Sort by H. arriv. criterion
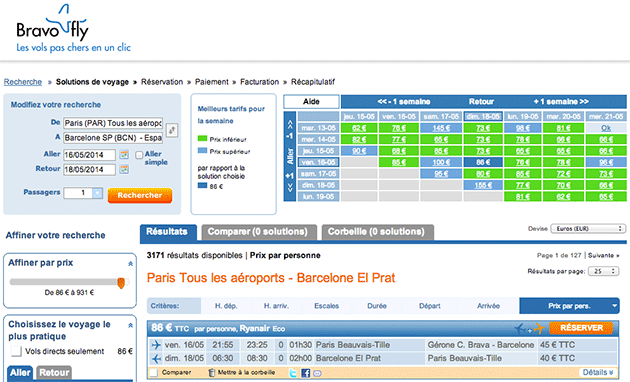630x382 pixels. [276, 306]
